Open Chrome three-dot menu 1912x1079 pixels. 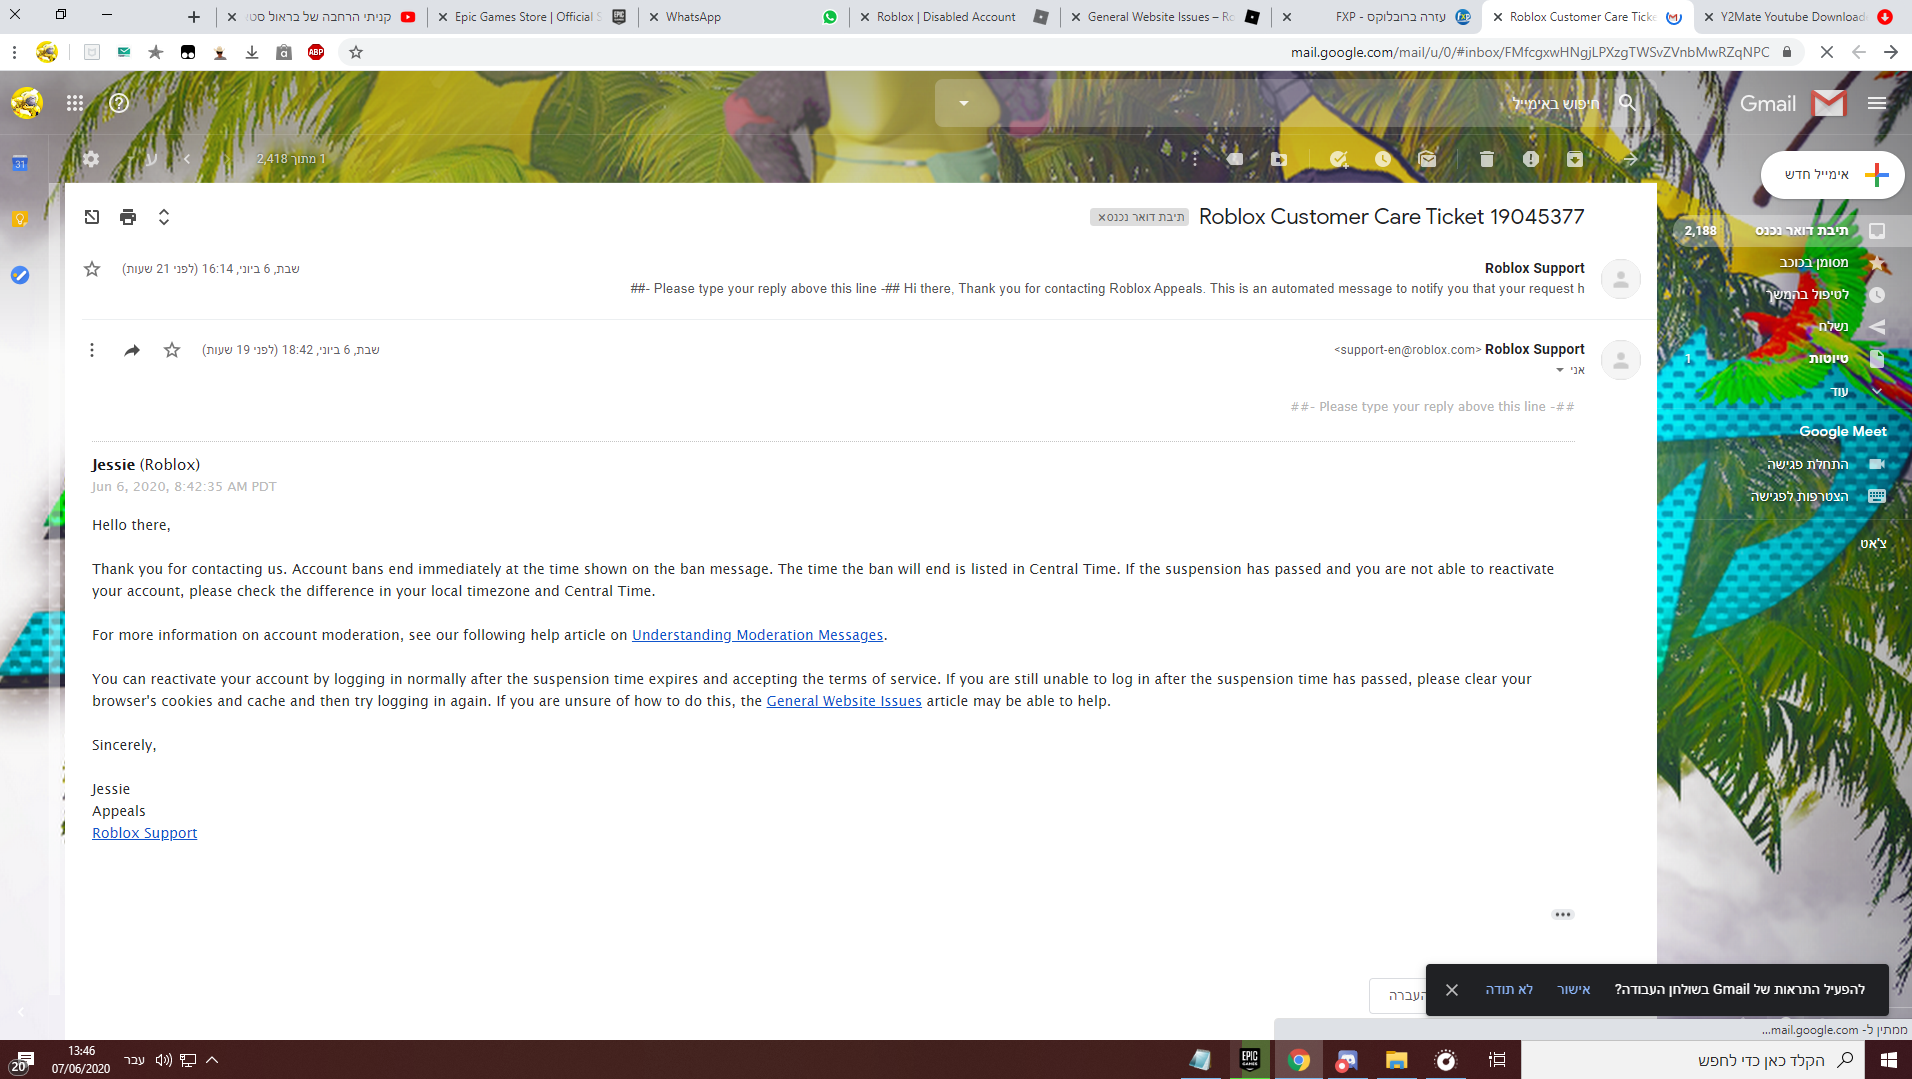tap(14, 52)
